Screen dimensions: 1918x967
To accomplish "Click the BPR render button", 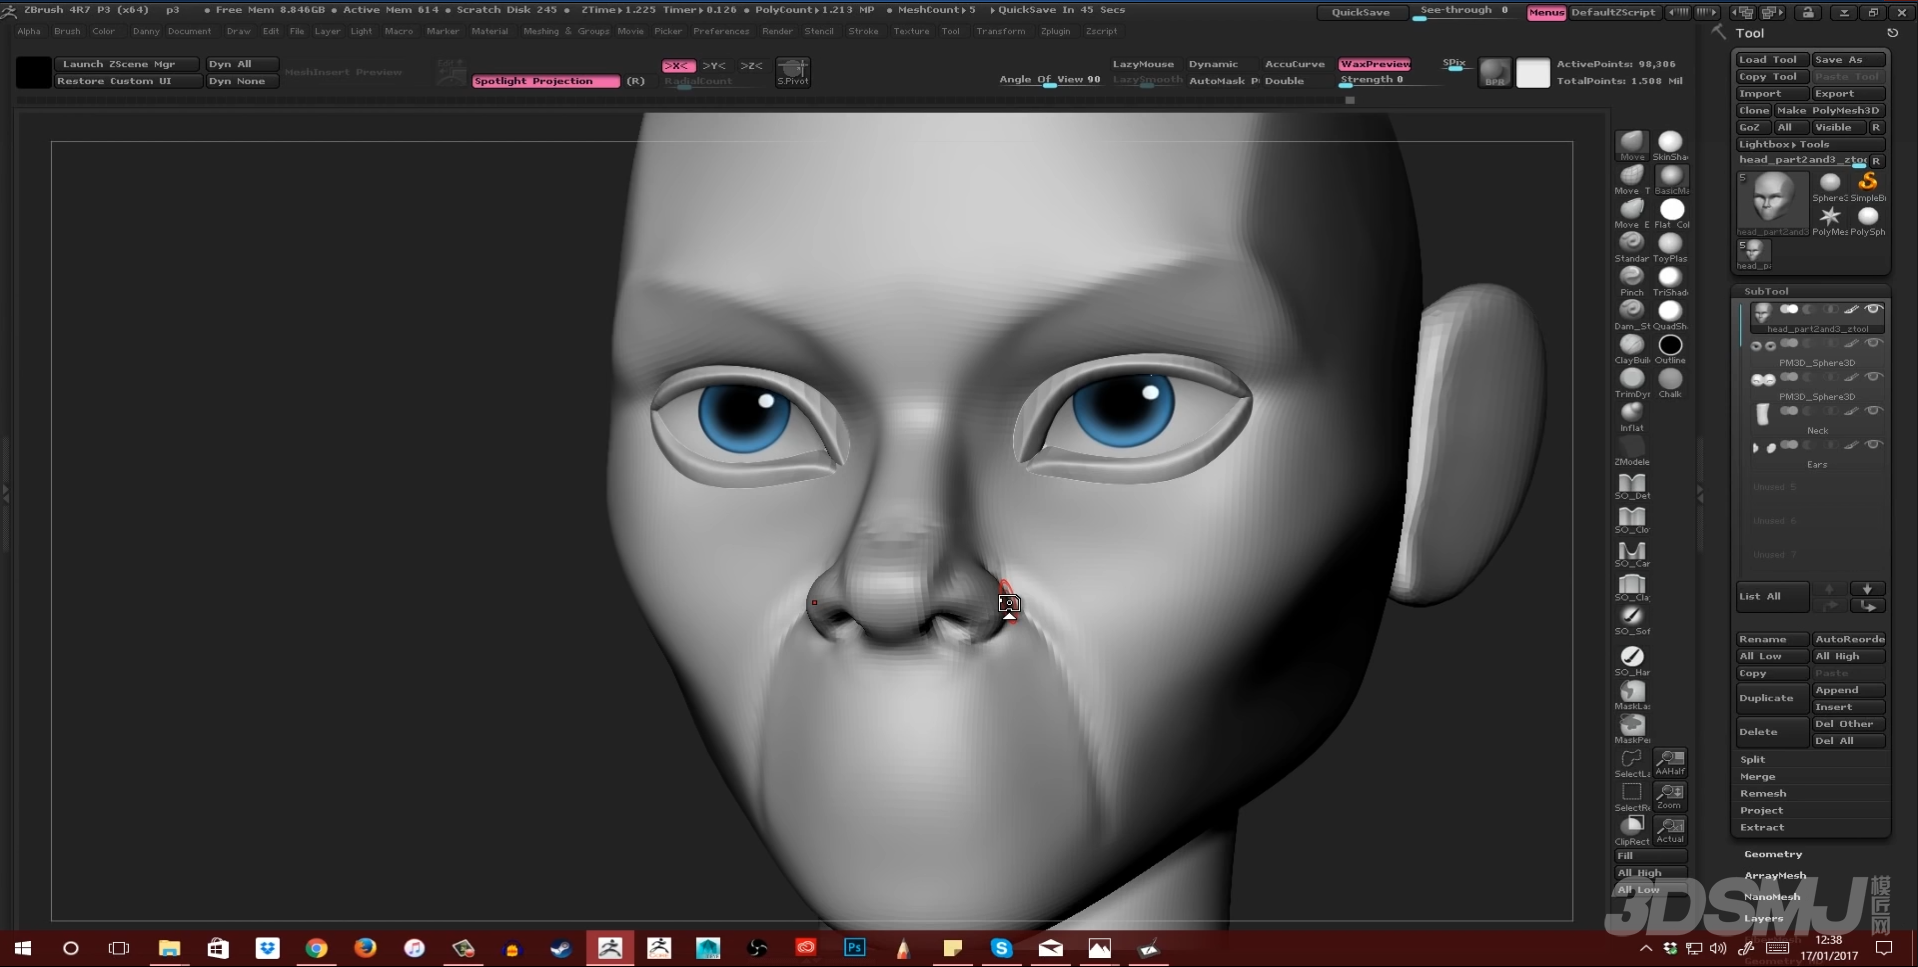I will coord(1495,72).
